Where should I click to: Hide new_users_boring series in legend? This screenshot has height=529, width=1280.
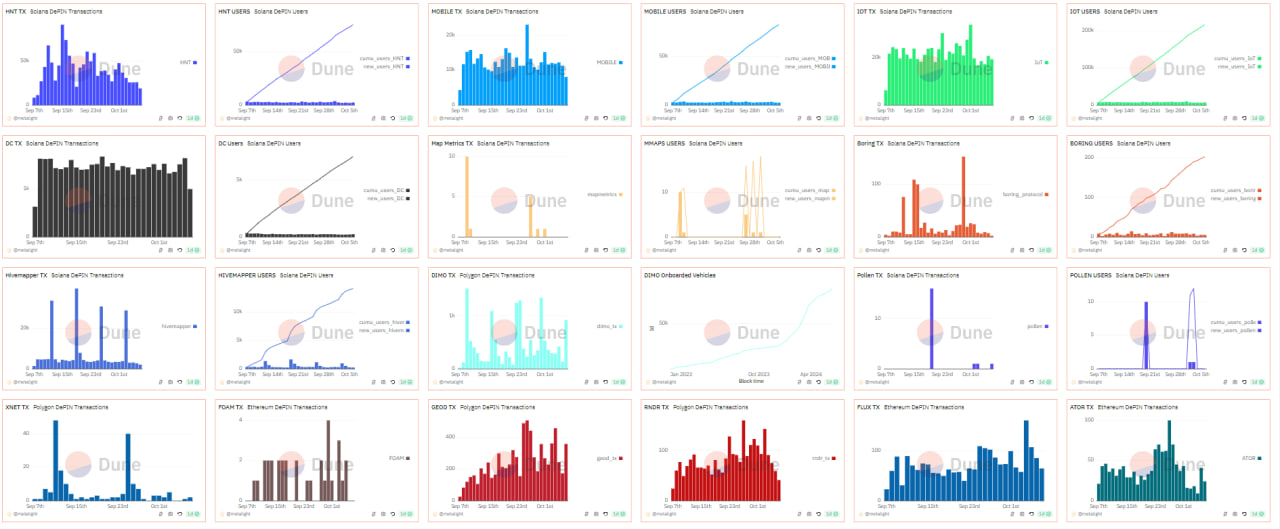[1238, 197]
